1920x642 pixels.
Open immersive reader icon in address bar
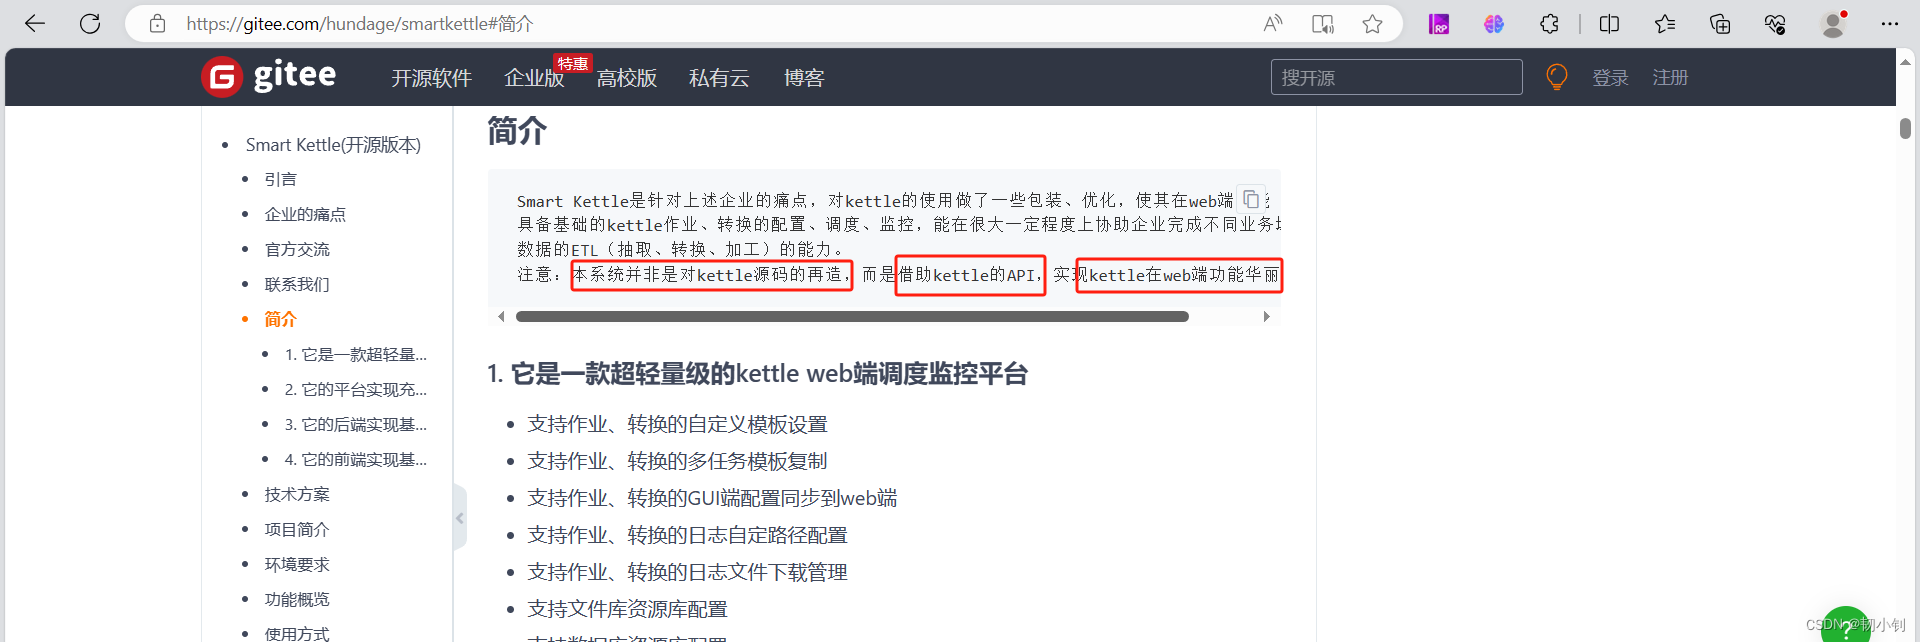(1322, 24)
